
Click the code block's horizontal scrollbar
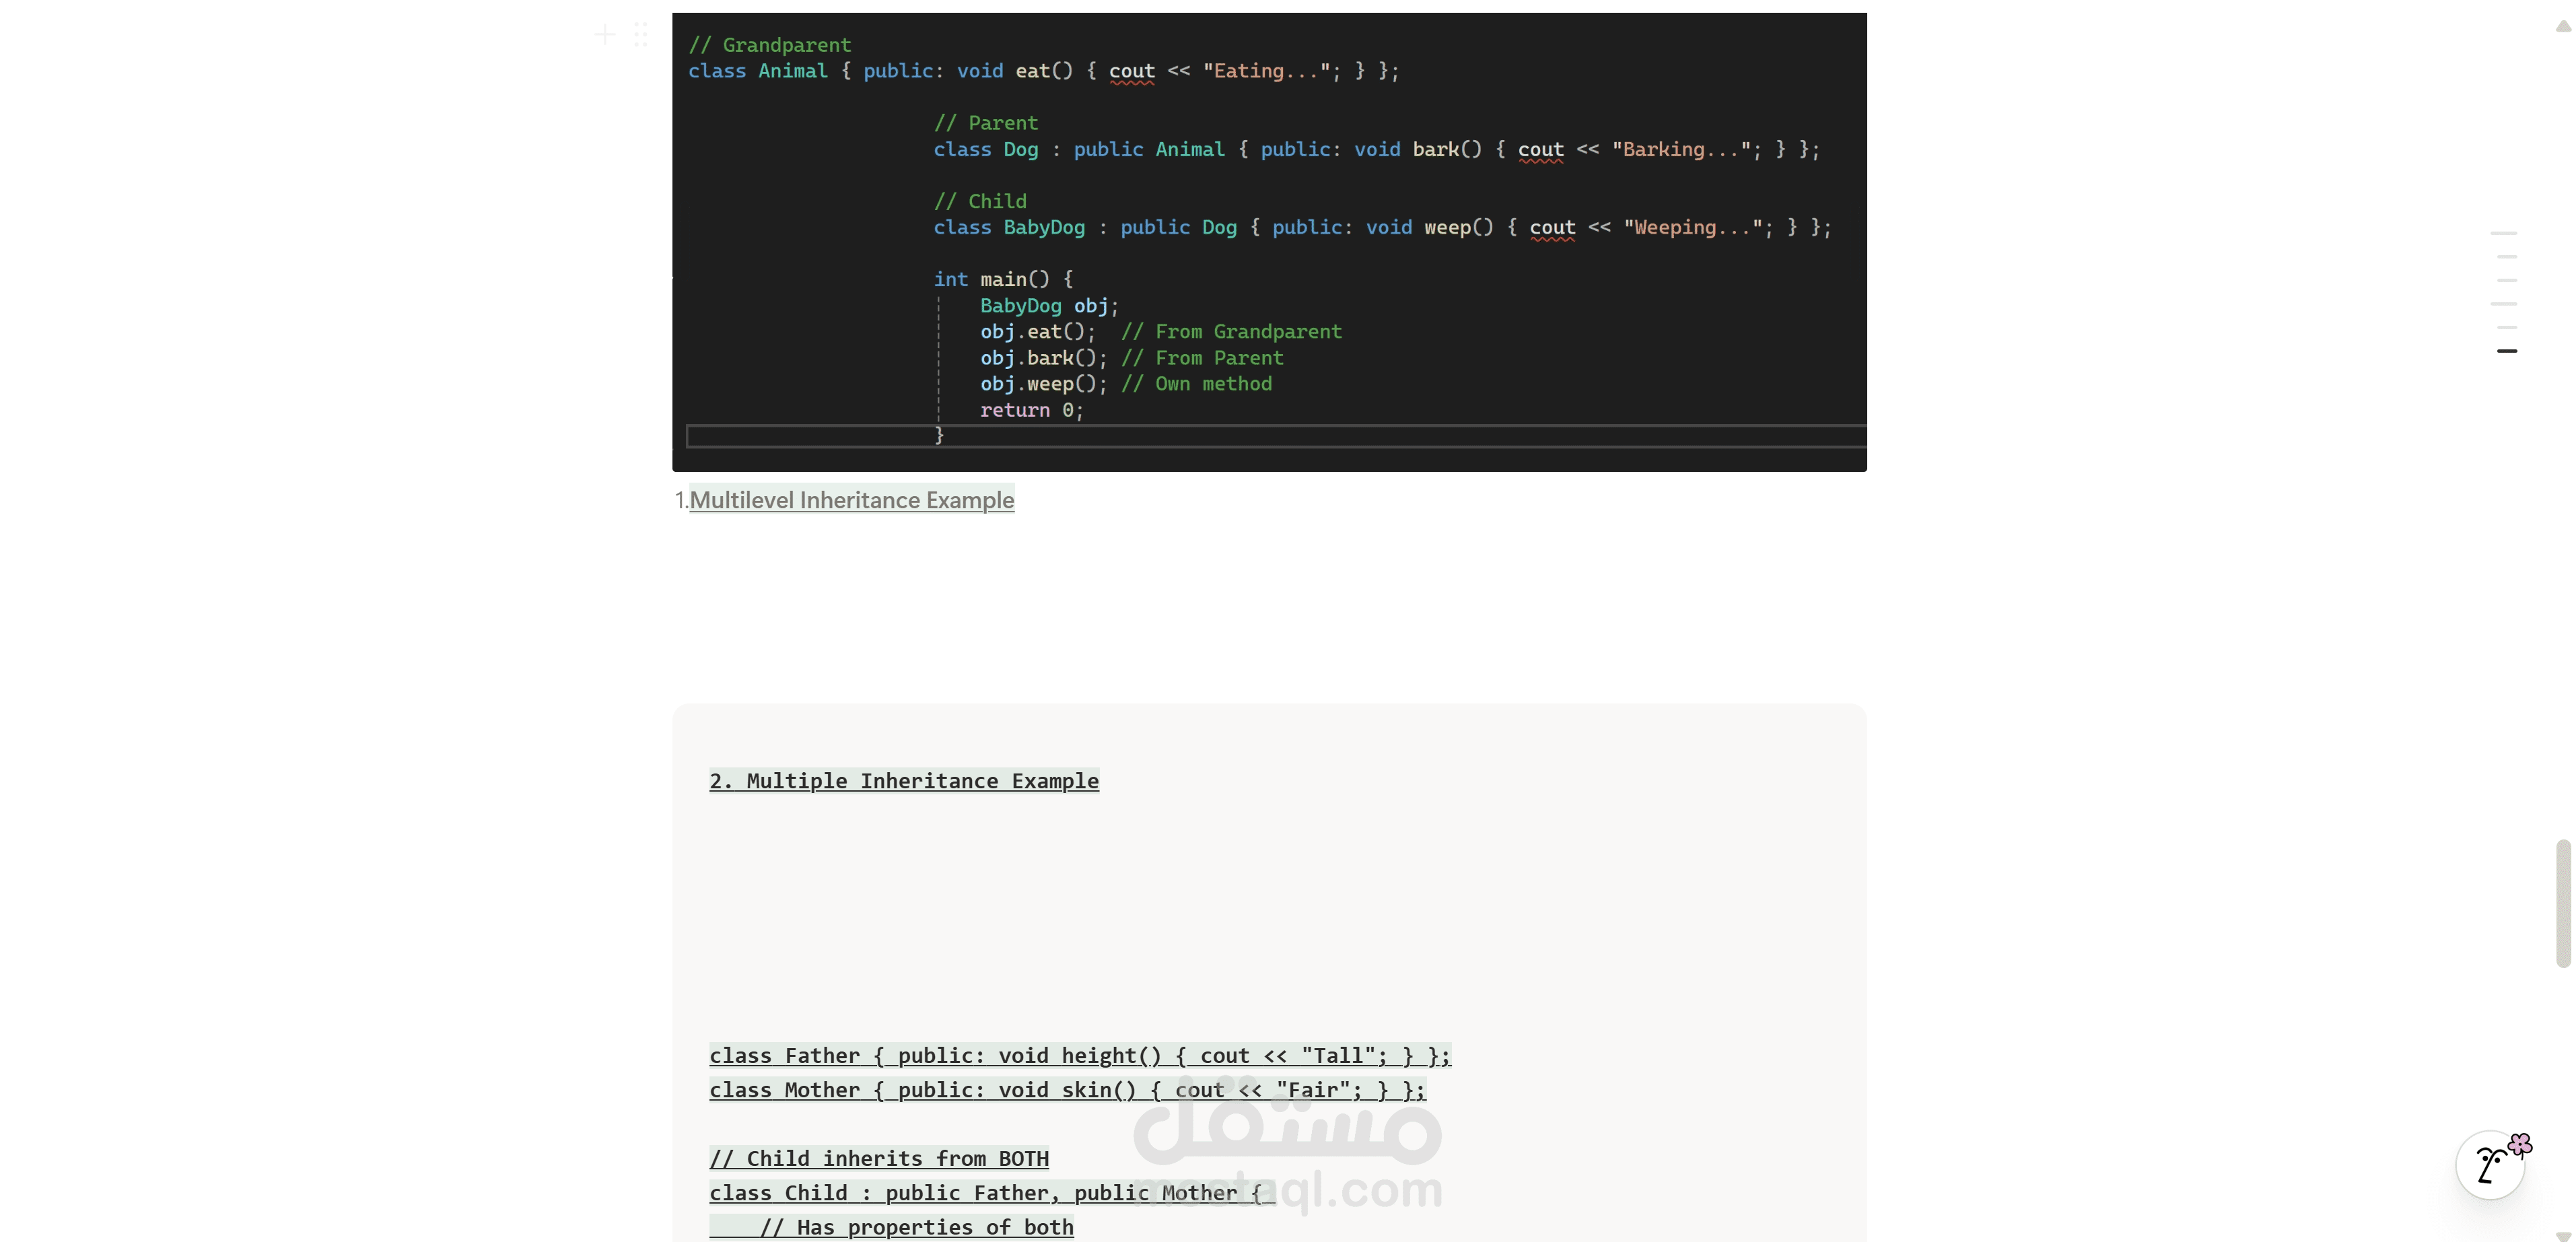[x=1275, y=436]
